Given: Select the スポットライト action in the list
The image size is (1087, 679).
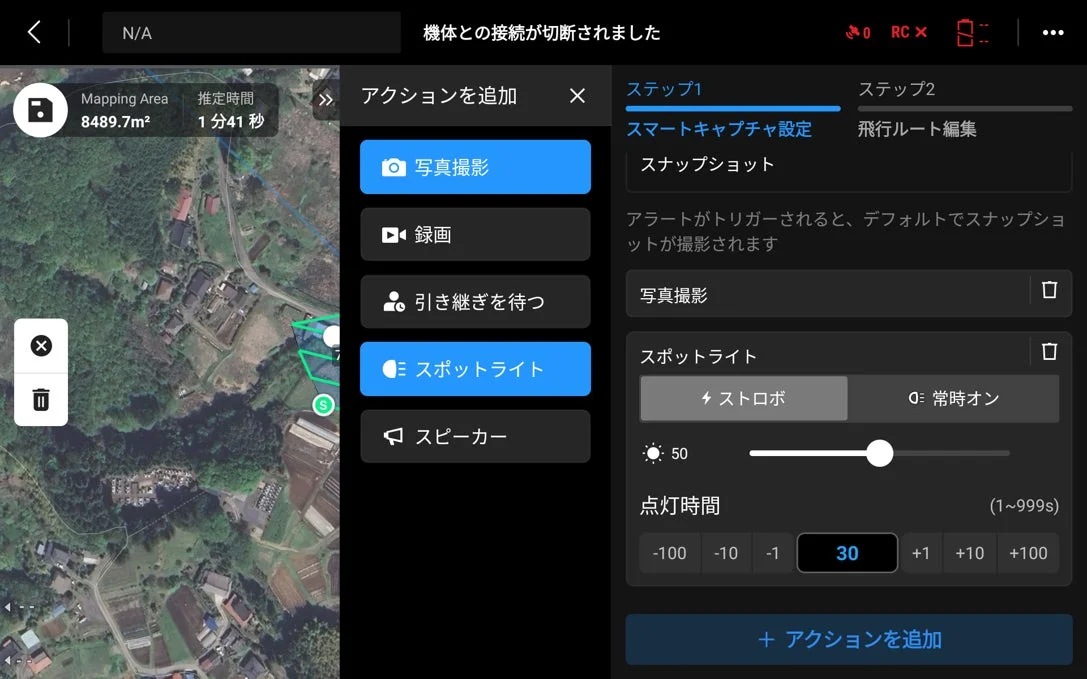Looking at the screenshot, I should 475,369.
